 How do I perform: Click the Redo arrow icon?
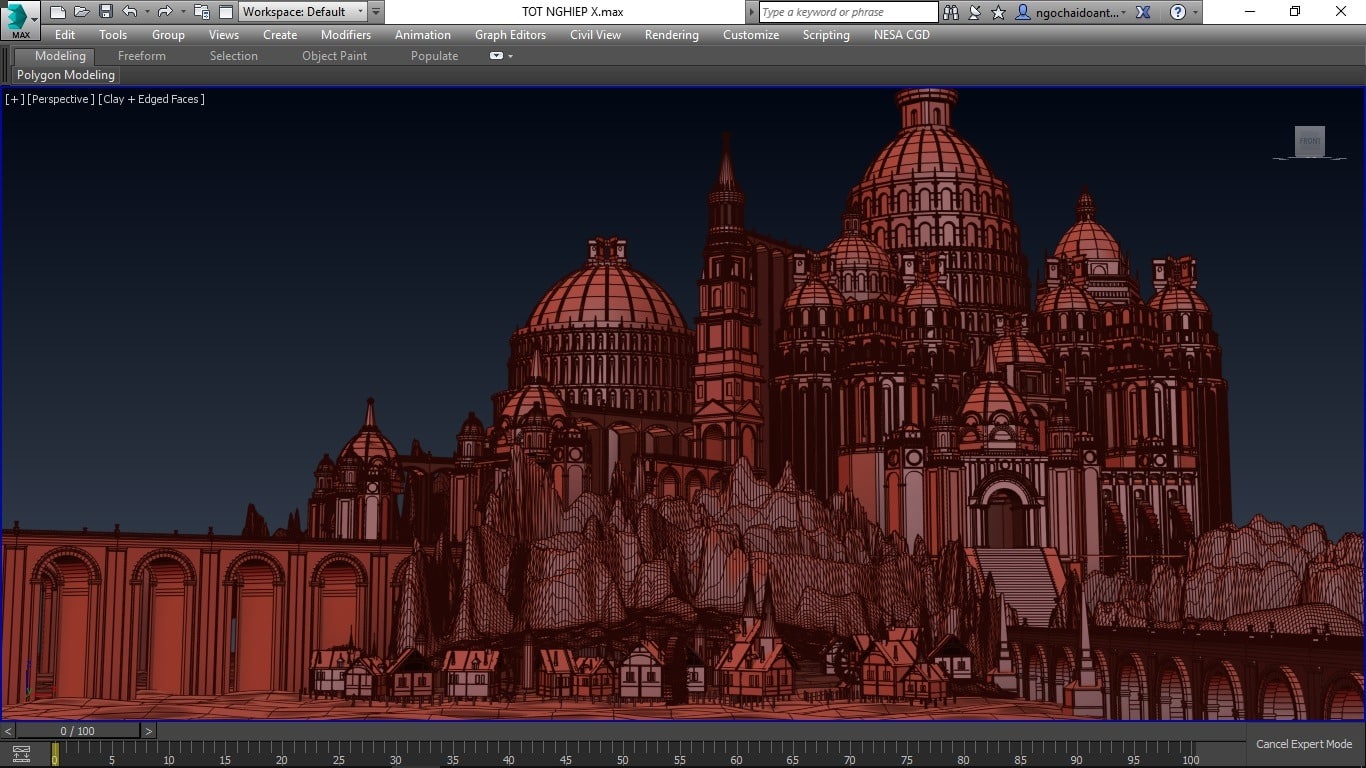click(164, 12)
